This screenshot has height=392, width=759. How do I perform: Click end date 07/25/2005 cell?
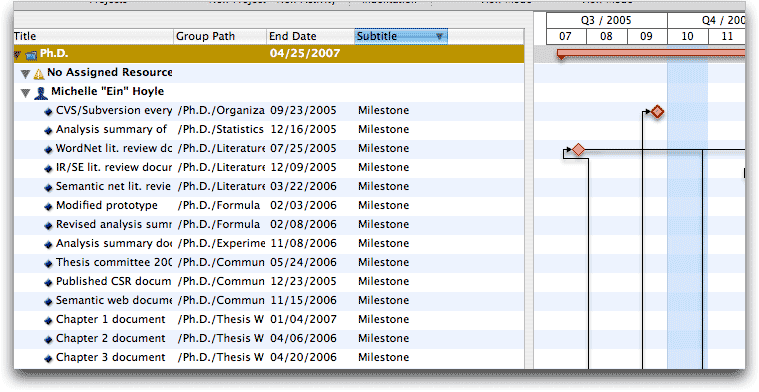[x=303, y=148]
